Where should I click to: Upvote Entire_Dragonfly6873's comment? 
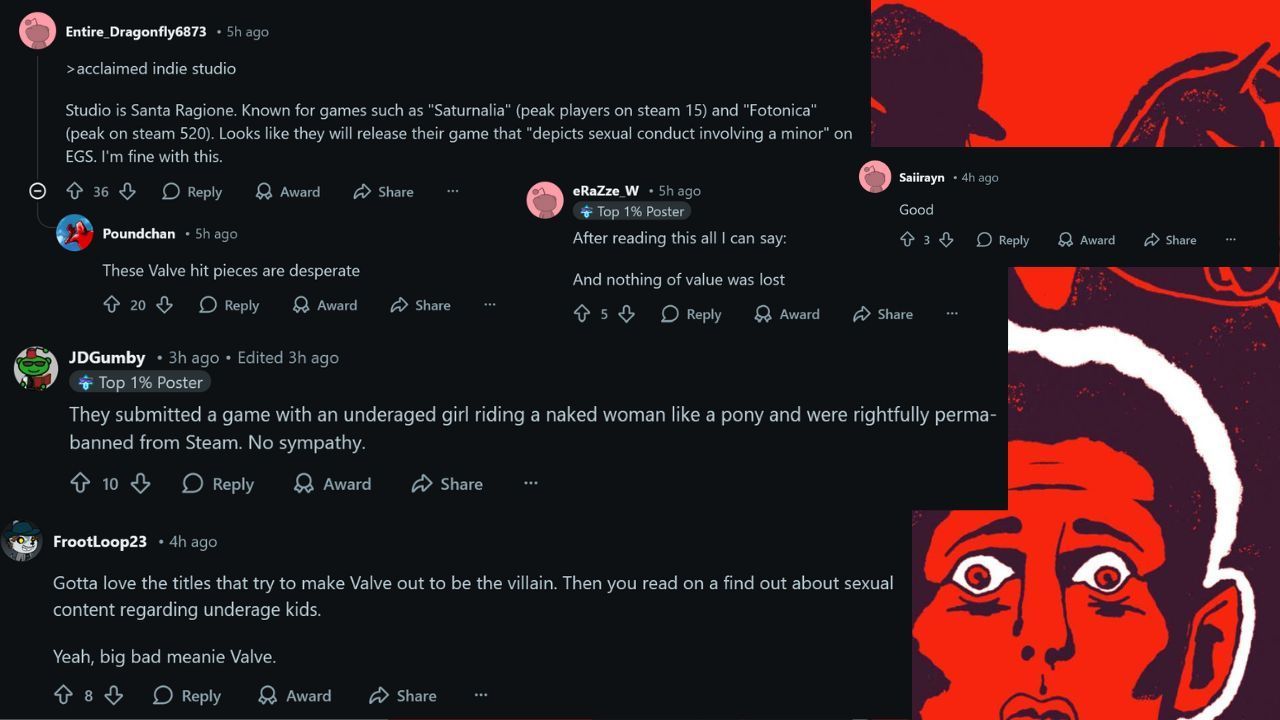[74, 191]
